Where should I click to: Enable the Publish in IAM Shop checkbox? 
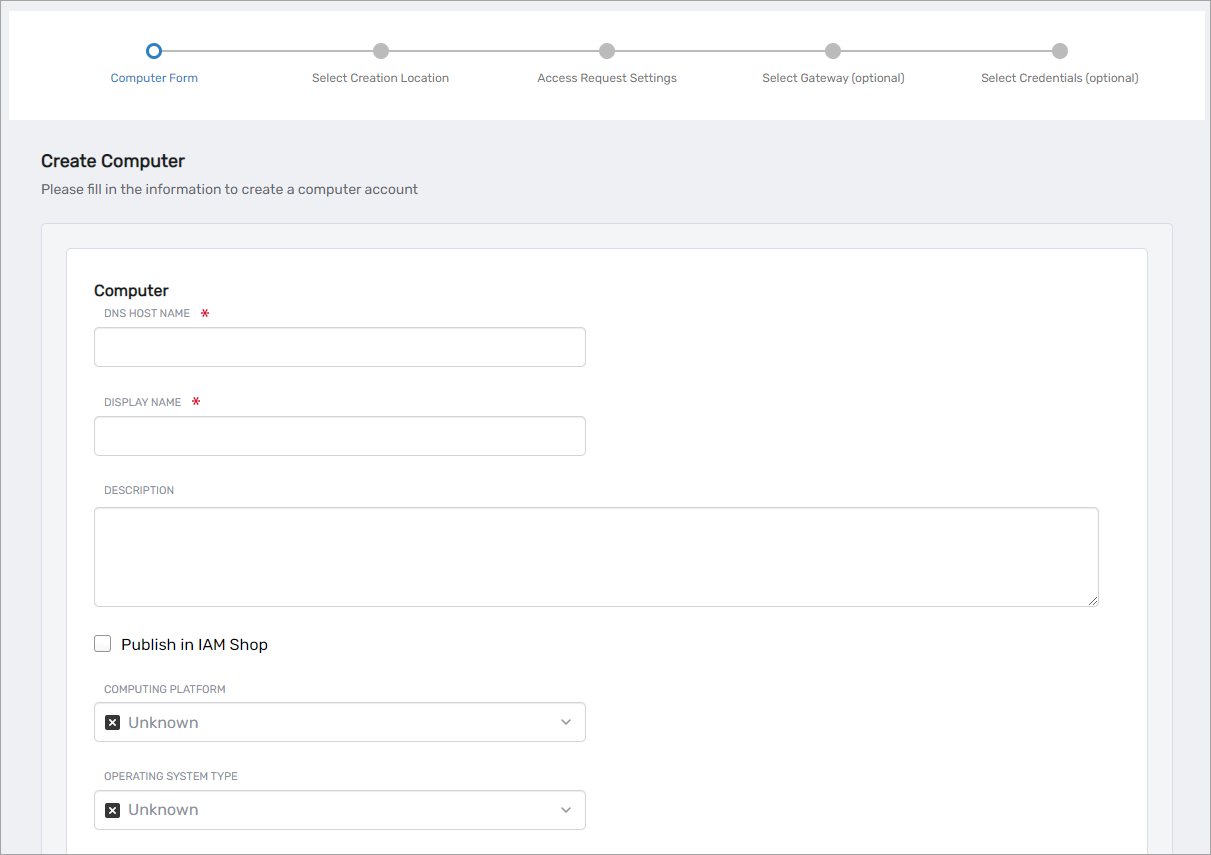pyautogui.click(x=102, y=643)
